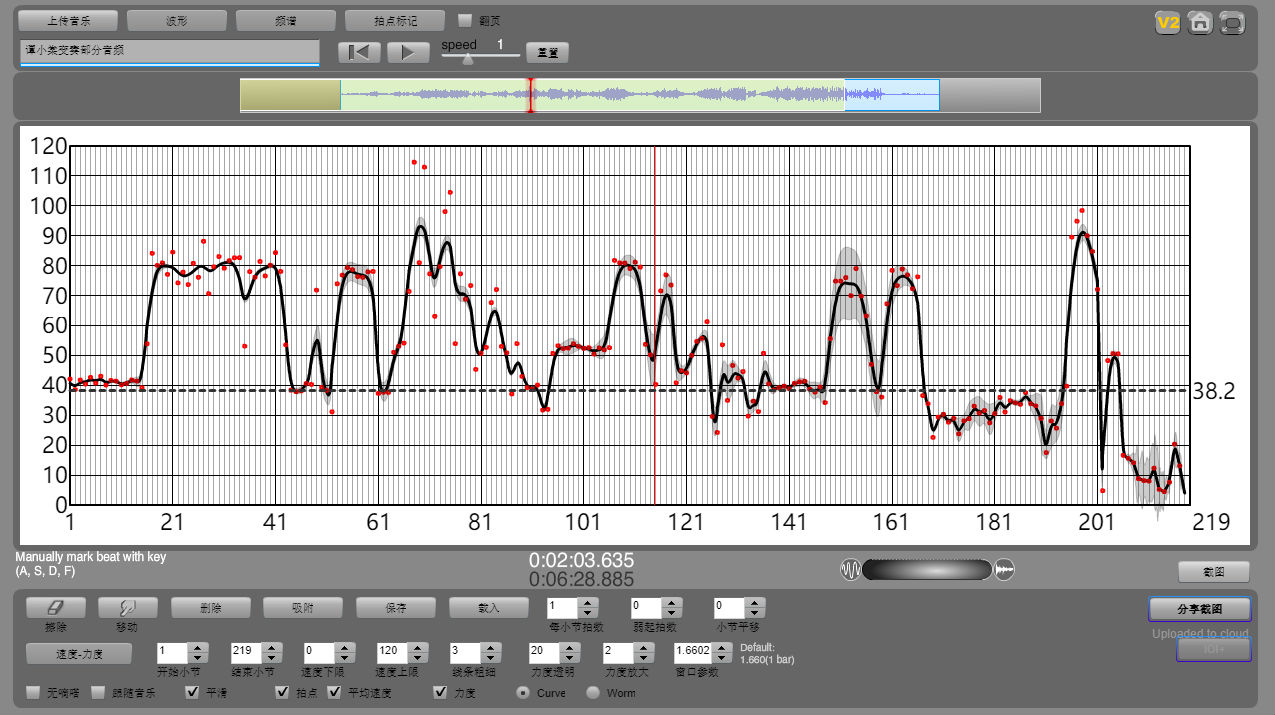Toggle fullscreen with the expand icon

click(x=1233, y=23)
